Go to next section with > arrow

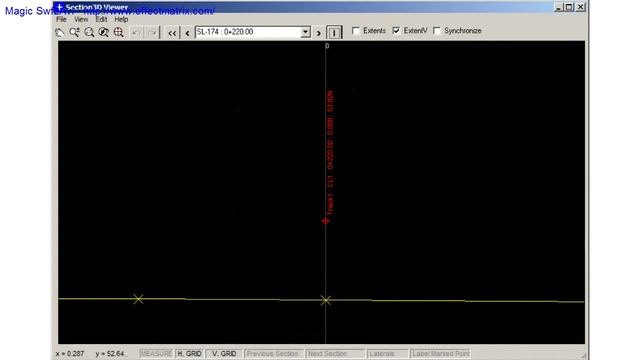tap(319, 33)
